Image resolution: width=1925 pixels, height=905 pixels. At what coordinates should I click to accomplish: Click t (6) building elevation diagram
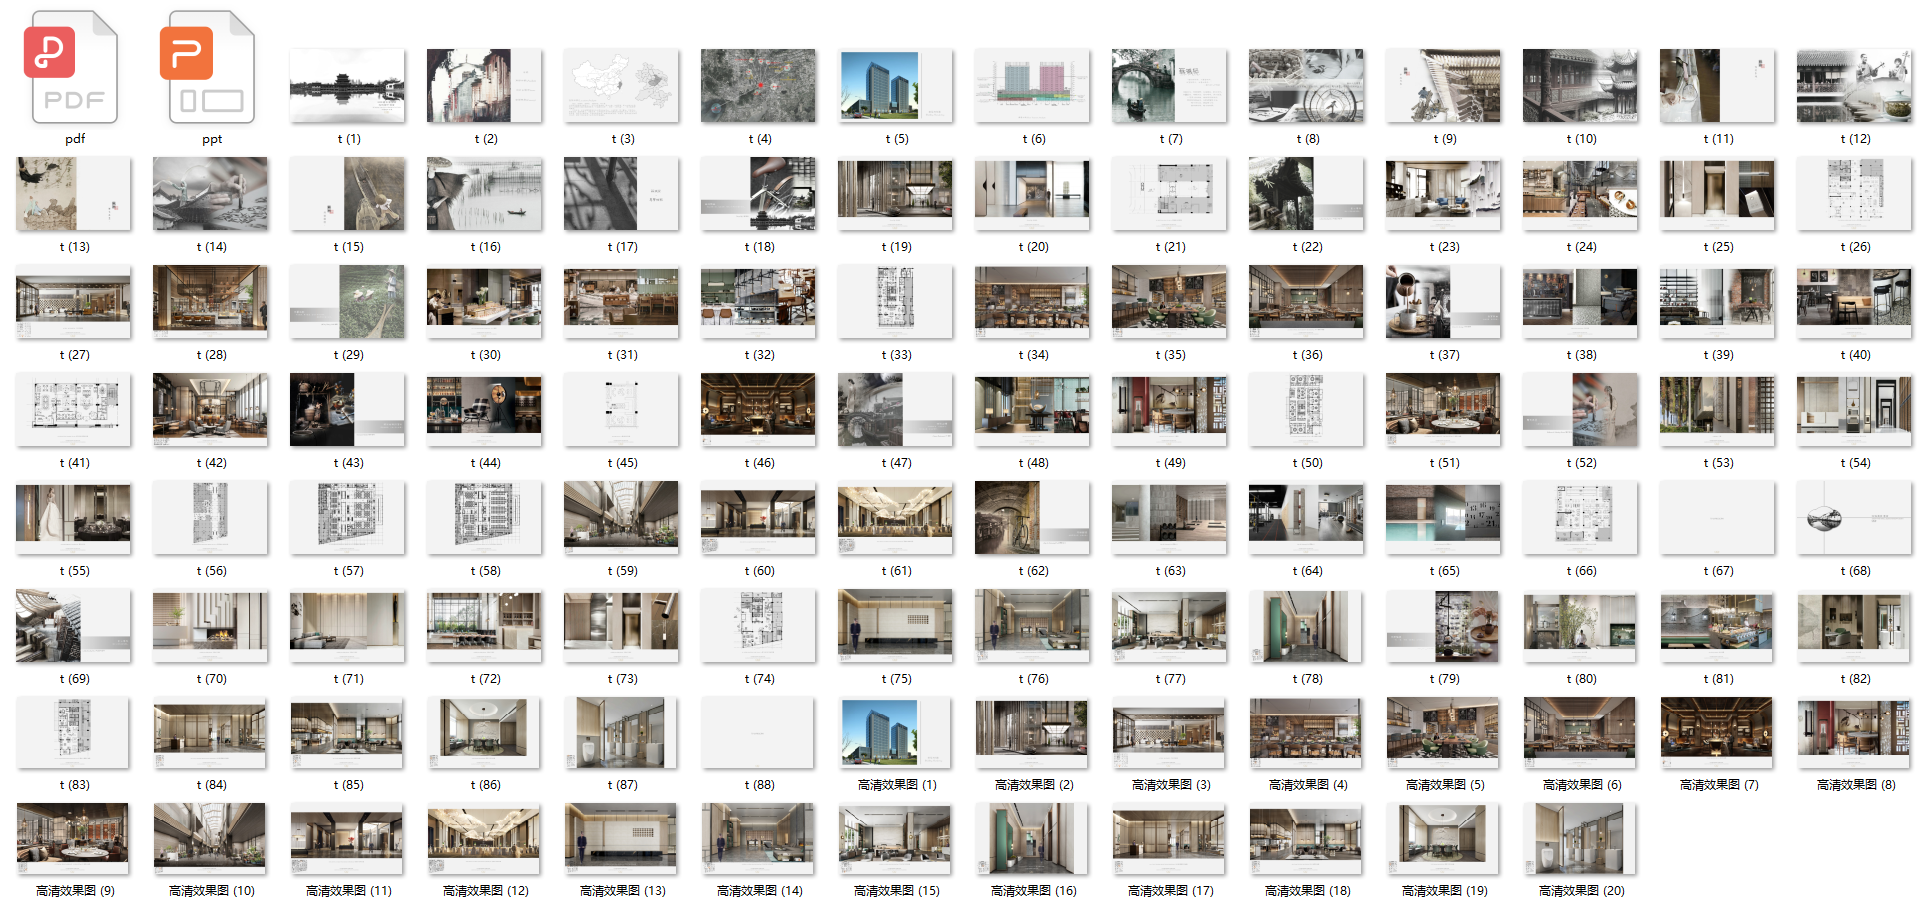1032,86
